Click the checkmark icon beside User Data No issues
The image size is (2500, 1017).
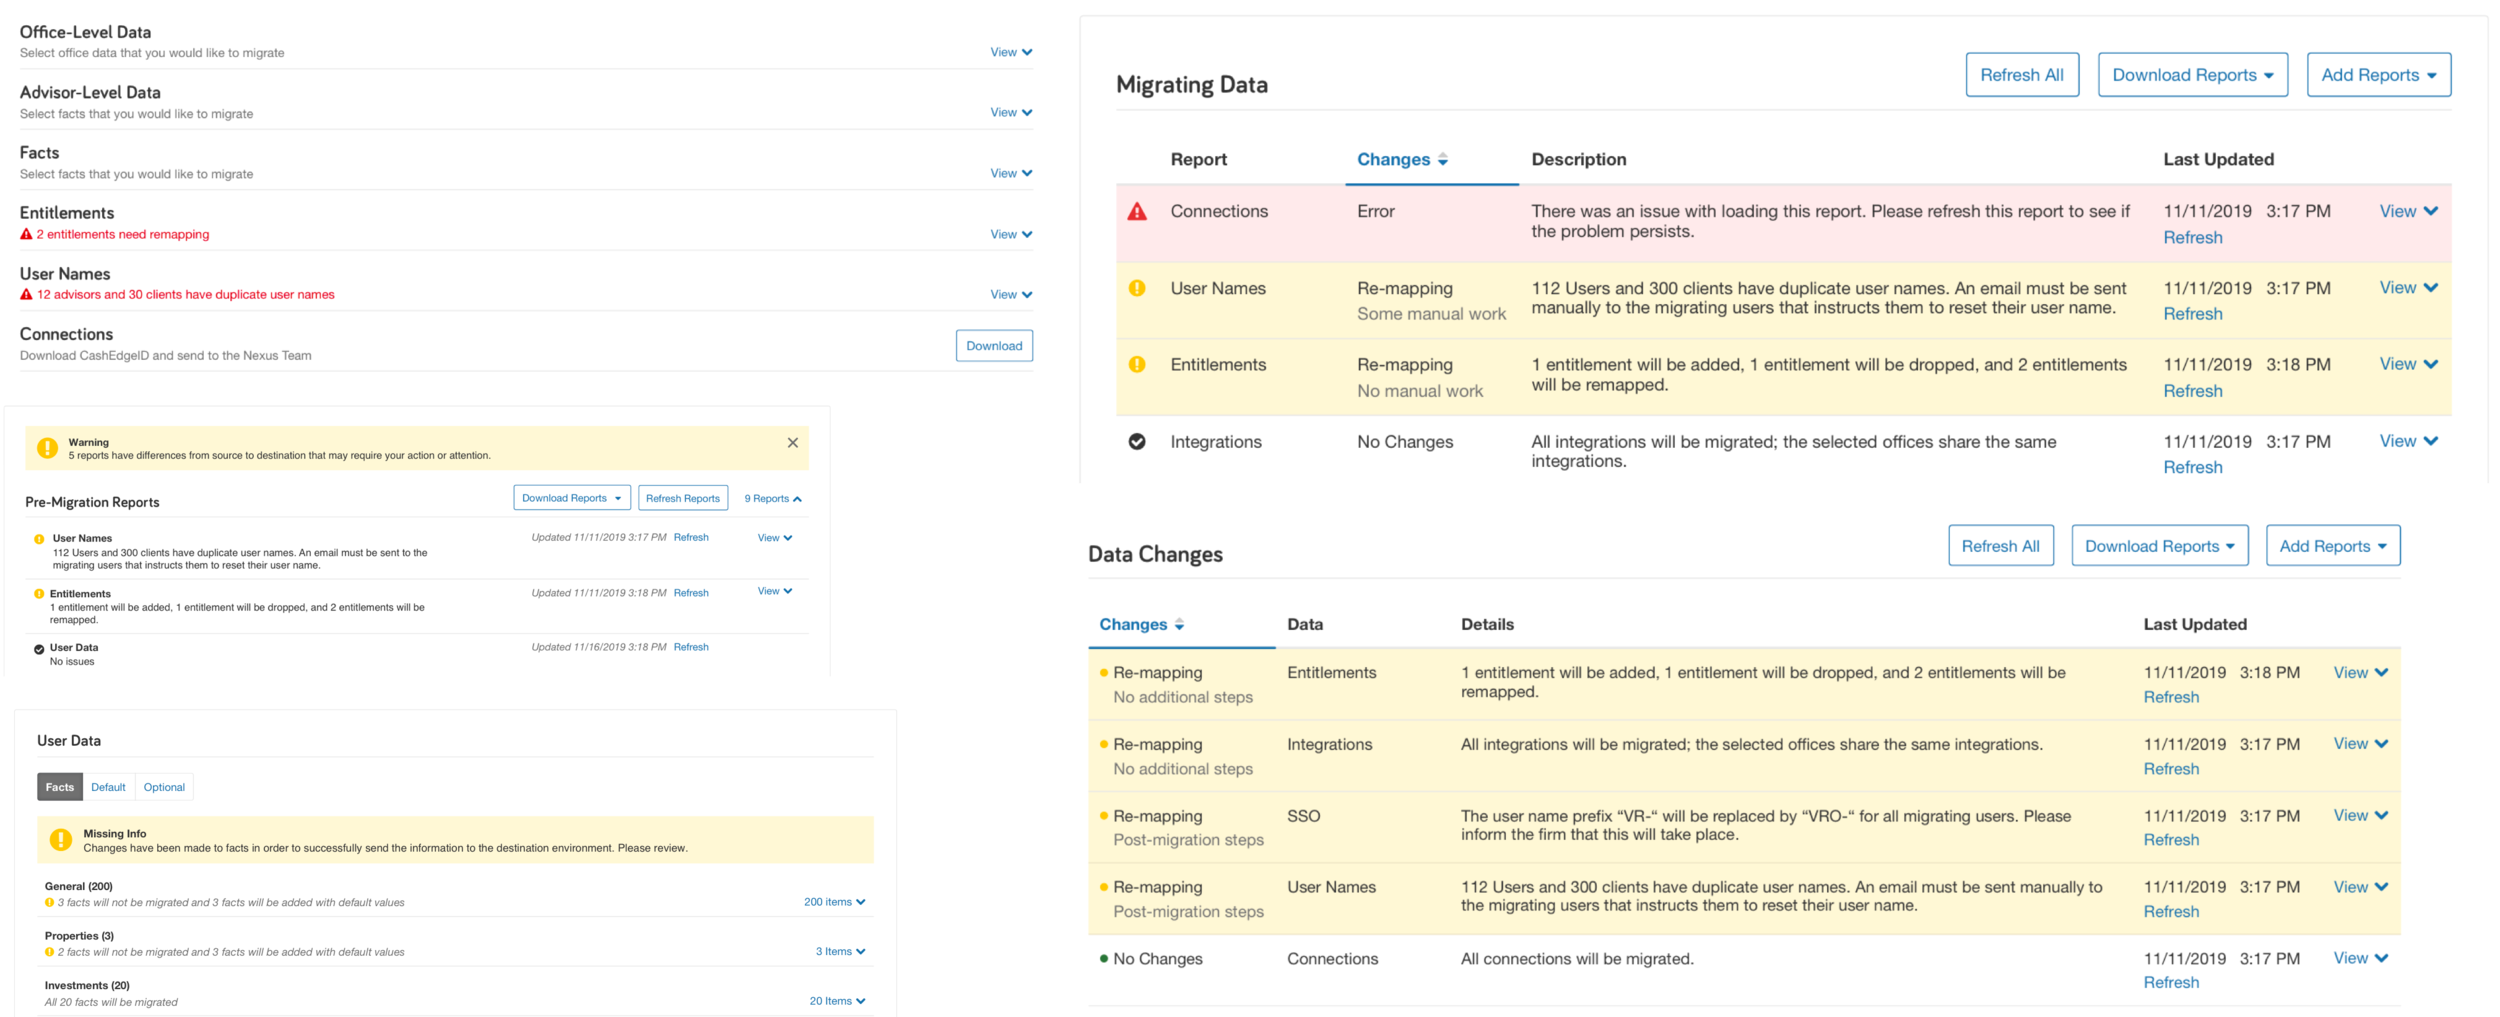point(39,649)
